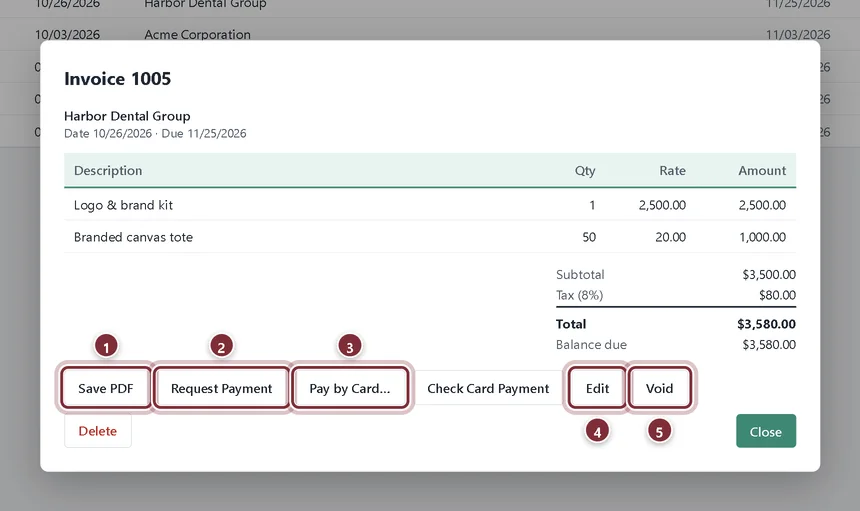Open the Pay by Card… option
Viewport: 860px width, 511px height.
coord(350,388)
